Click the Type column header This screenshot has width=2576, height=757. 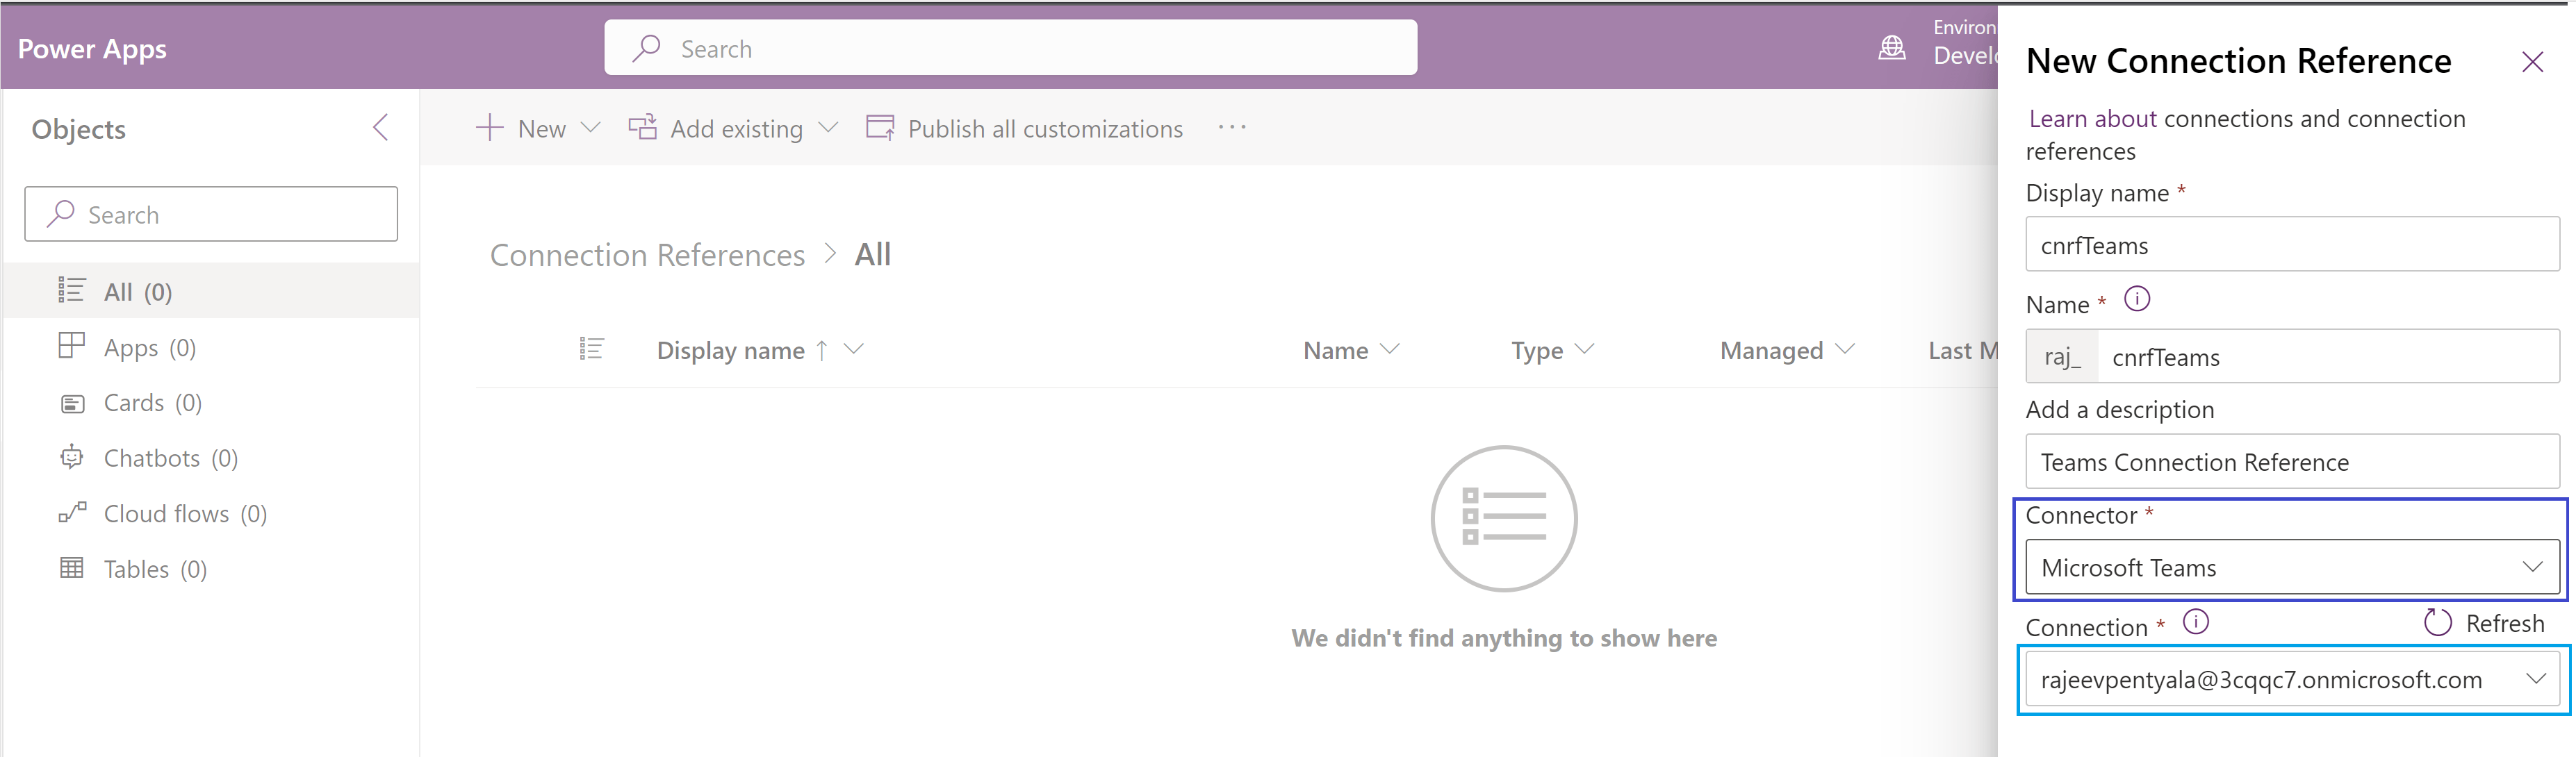click(1537, 351)
